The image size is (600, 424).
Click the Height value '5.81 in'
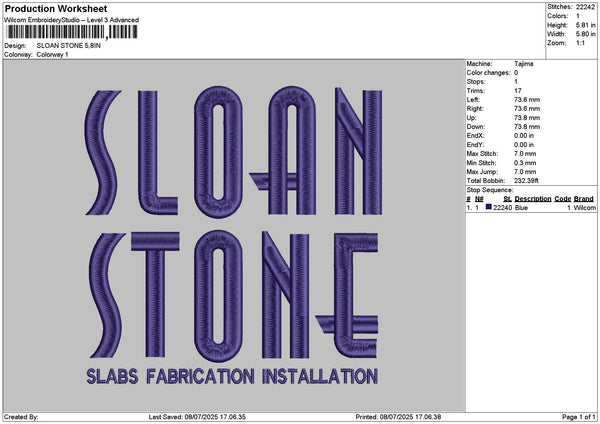pos(585,25)
